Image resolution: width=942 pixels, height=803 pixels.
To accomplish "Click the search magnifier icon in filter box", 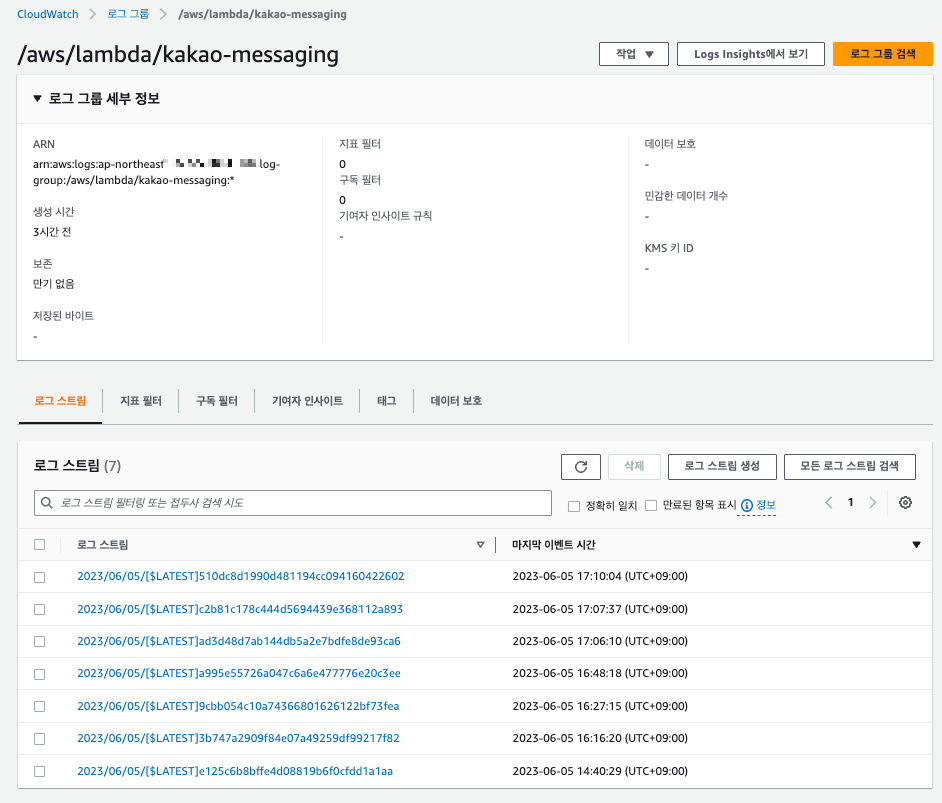I will coord(47,503).
